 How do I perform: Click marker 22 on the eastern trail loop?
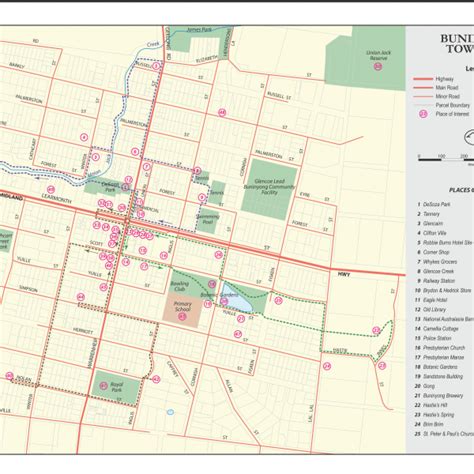tap(376, 331)
